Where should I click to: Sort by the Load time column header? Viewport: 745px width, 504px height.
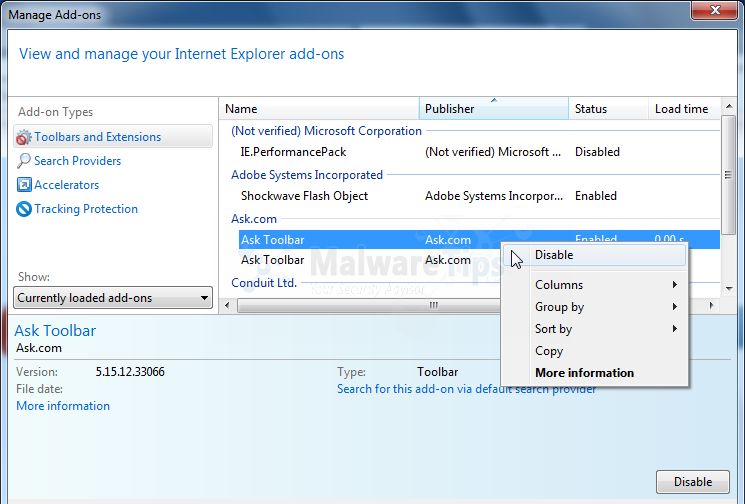point(685,109)
